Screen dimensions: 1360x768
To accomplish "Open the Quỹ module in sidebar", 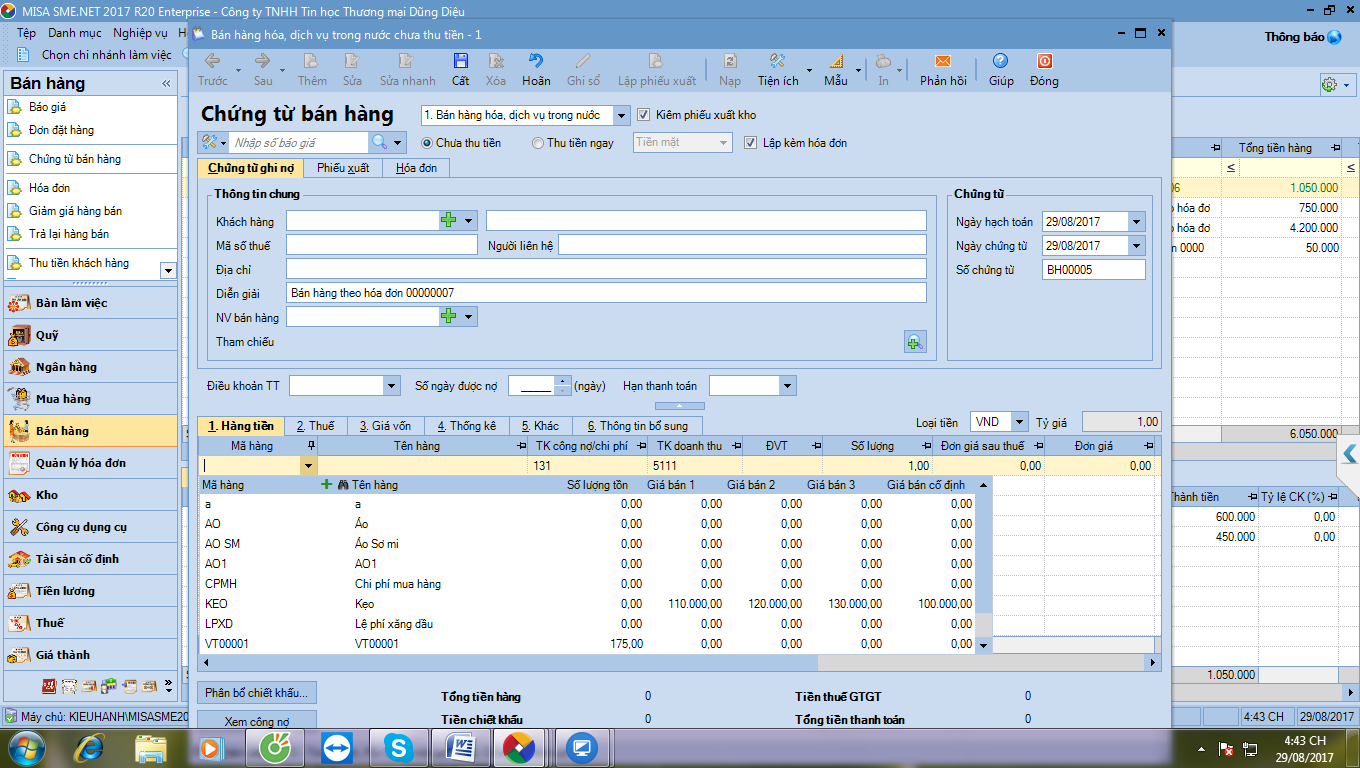I will tap(90, 335).
